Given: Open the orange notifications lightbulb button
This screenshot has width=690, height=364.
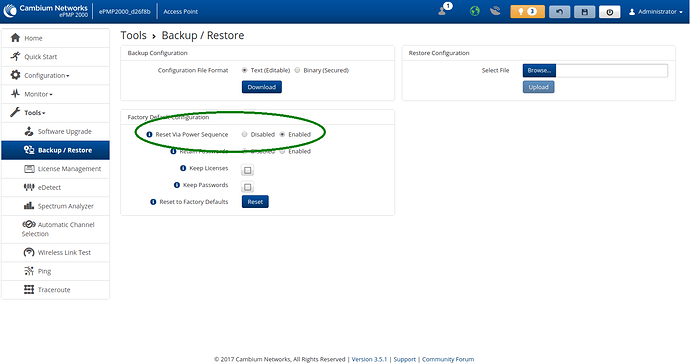Looking at the screenshot, I should coord(527,11).
